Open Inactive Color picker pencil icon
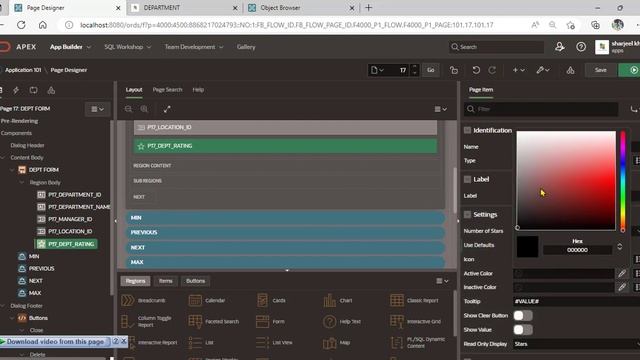This screenshot has width=640, height=360. point(622,287)
